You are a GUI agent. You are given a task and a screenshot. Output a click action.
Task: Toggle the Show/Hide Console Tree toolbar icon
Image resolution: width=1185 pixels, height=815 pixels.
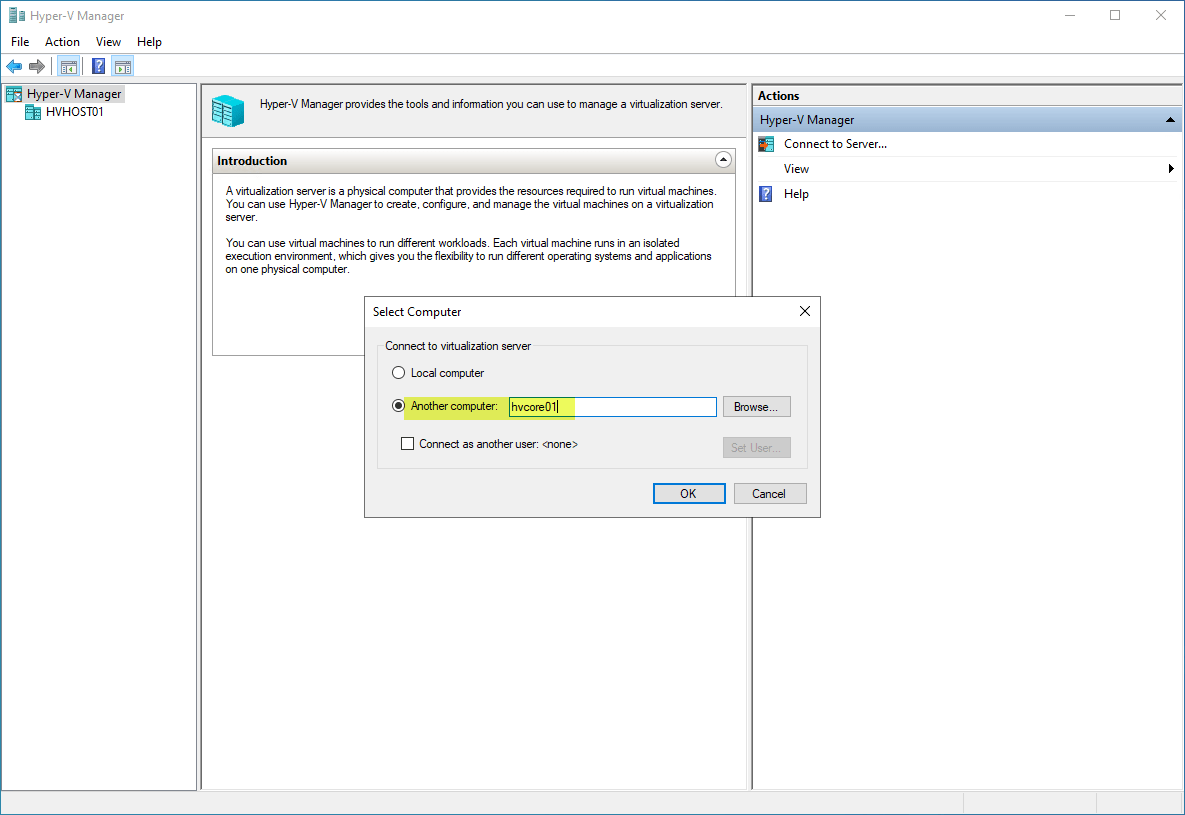(68, 67)
